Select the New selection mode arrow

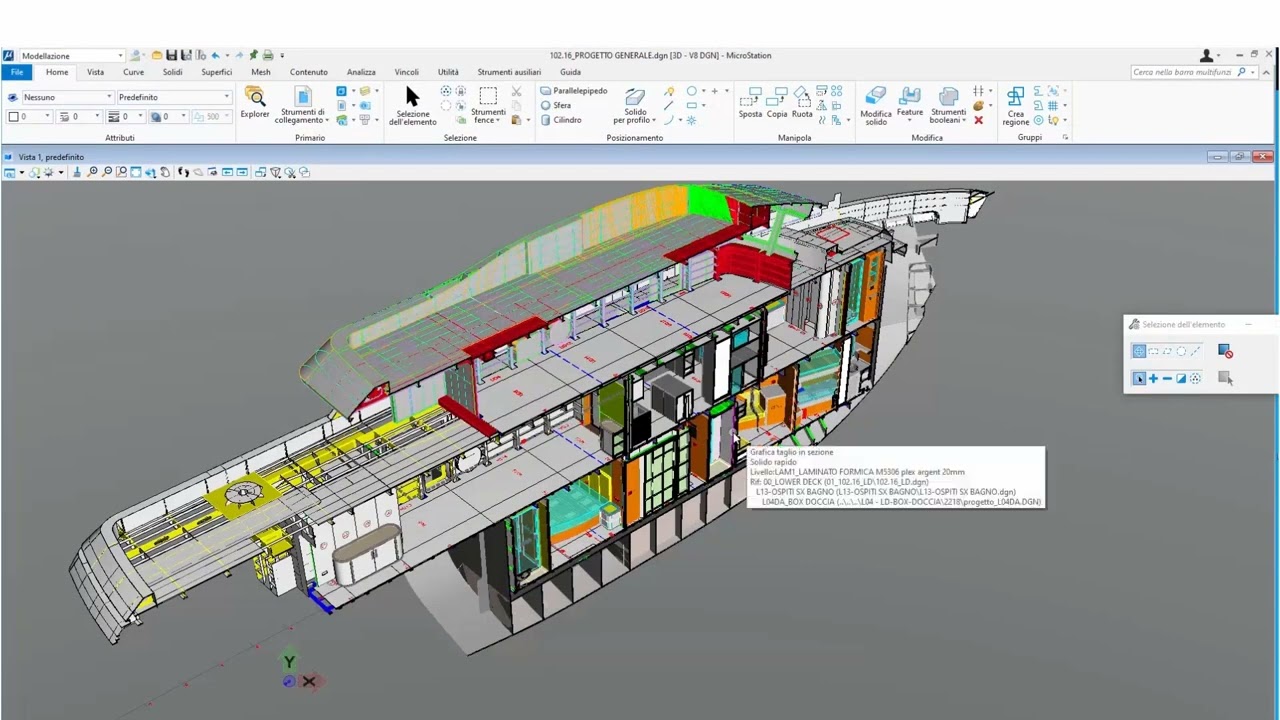click(1139, 378)
